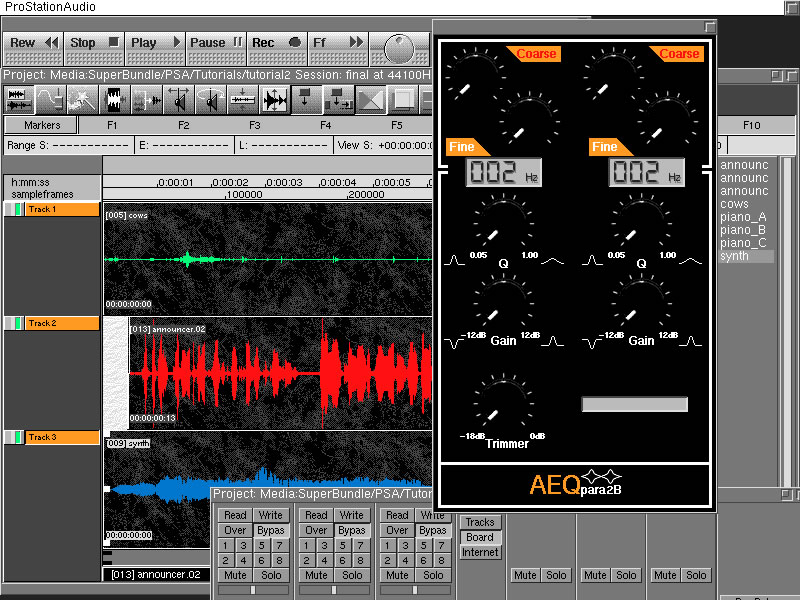Click the left band Gain knob
The height and width of the screenshot is (600, 800).
tap(504, 303)
